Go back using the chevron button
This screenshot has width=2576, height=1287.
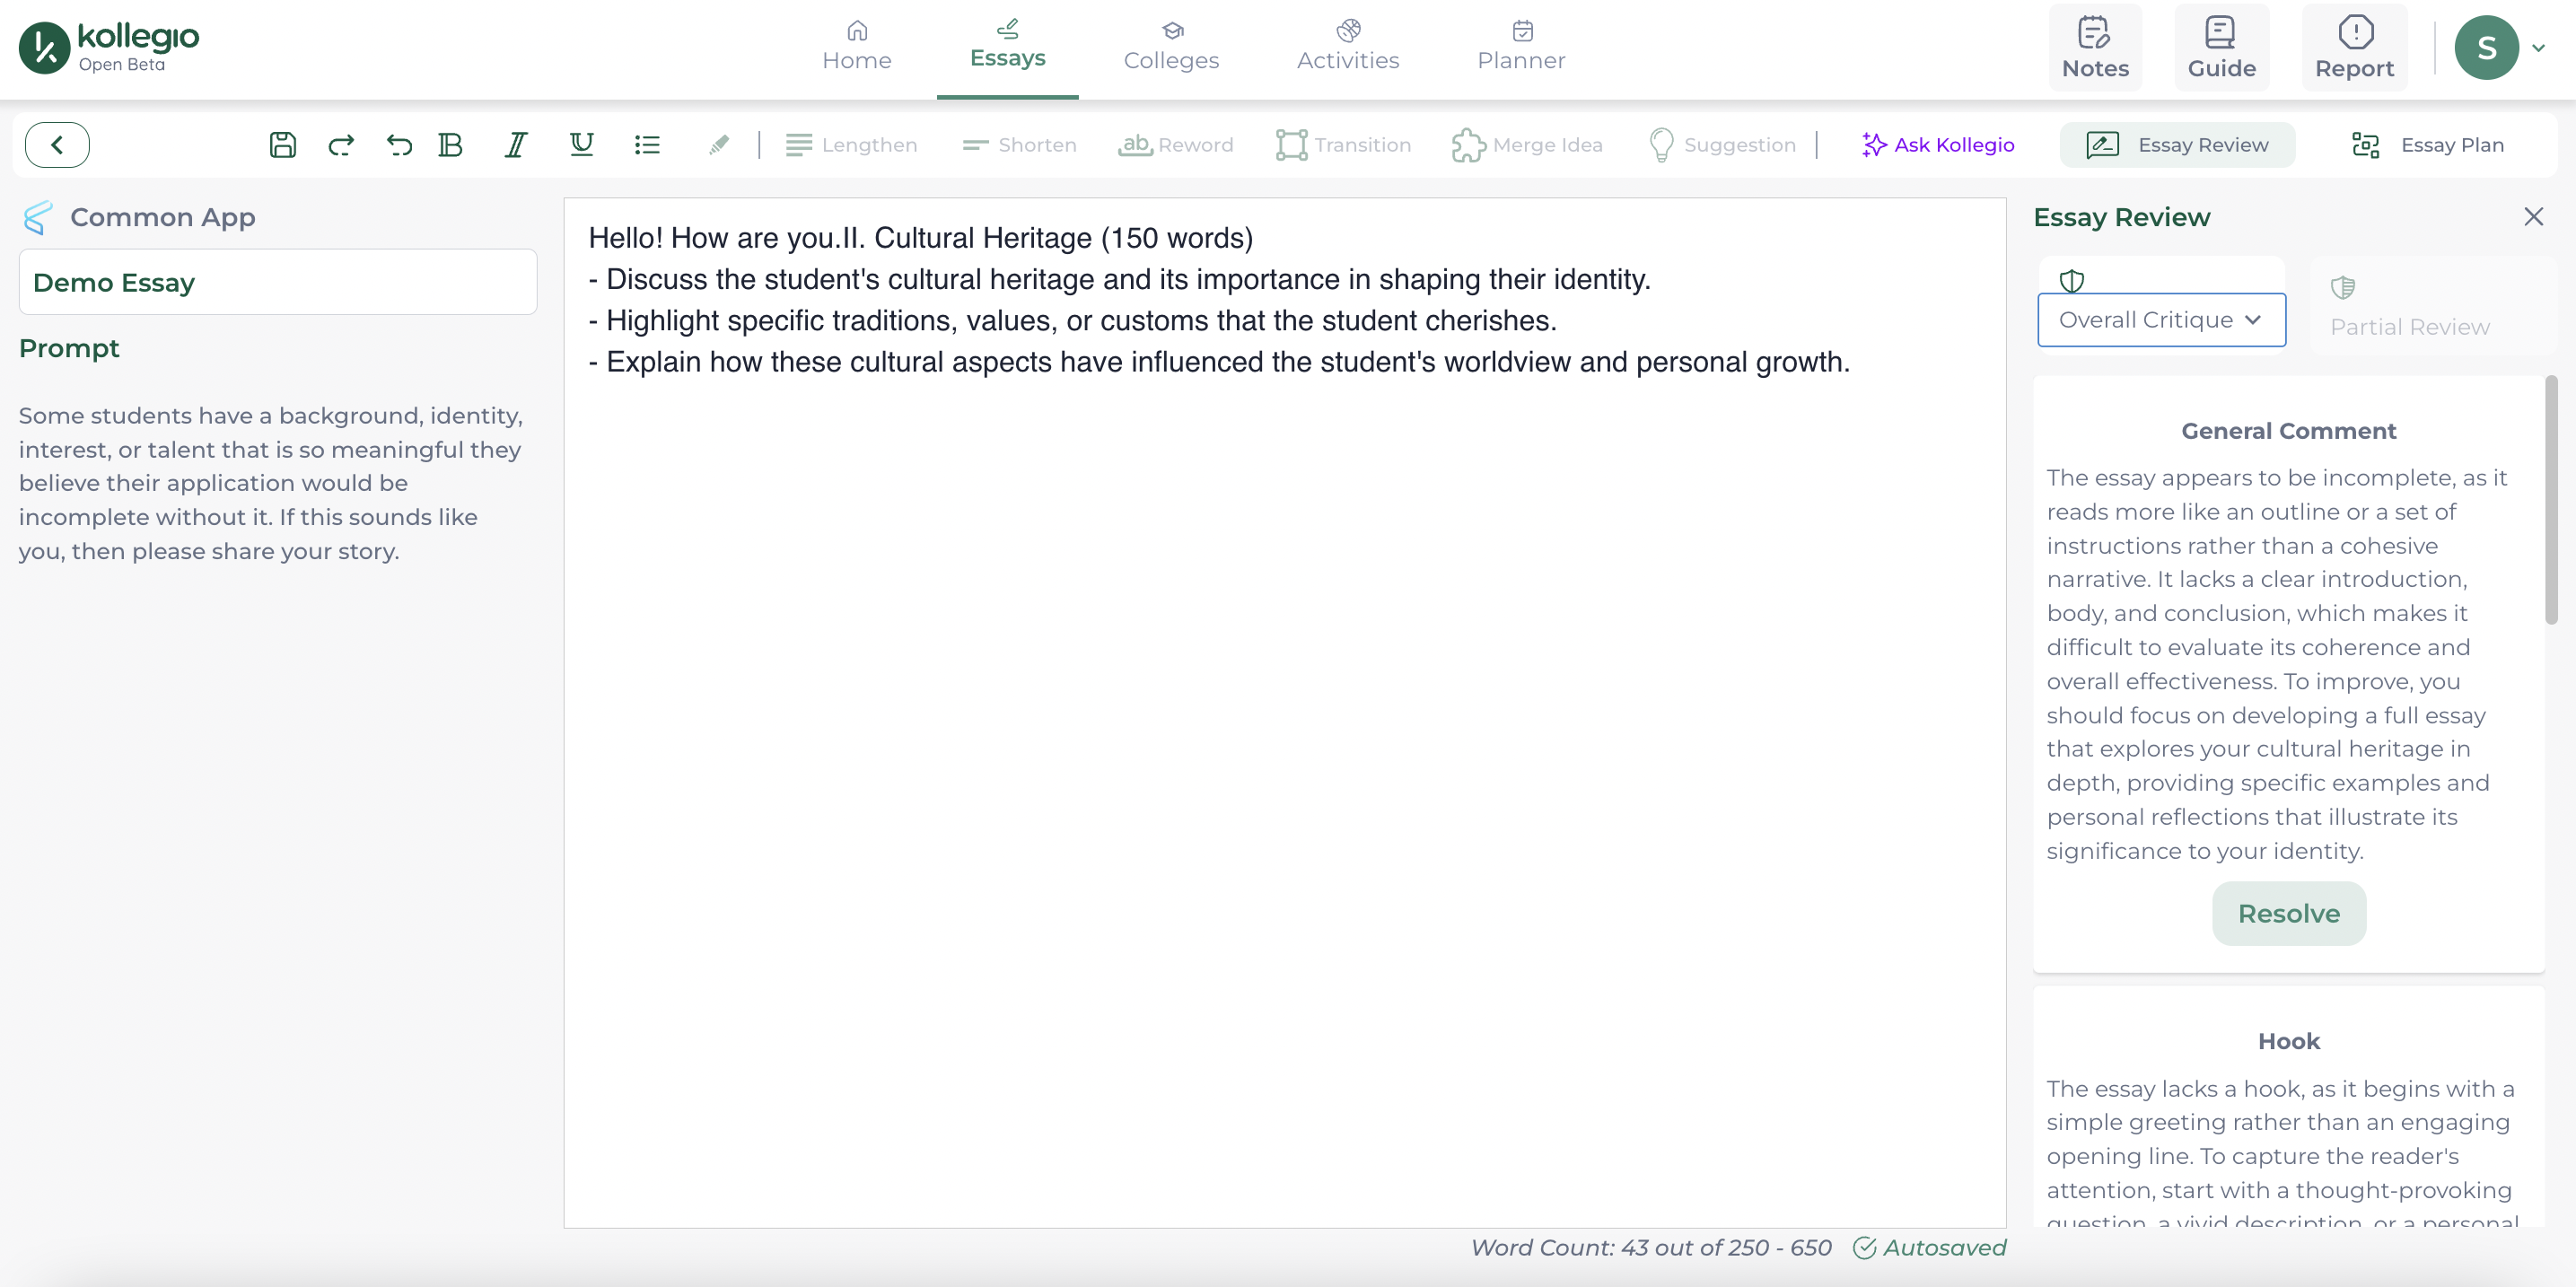[57, 145]
